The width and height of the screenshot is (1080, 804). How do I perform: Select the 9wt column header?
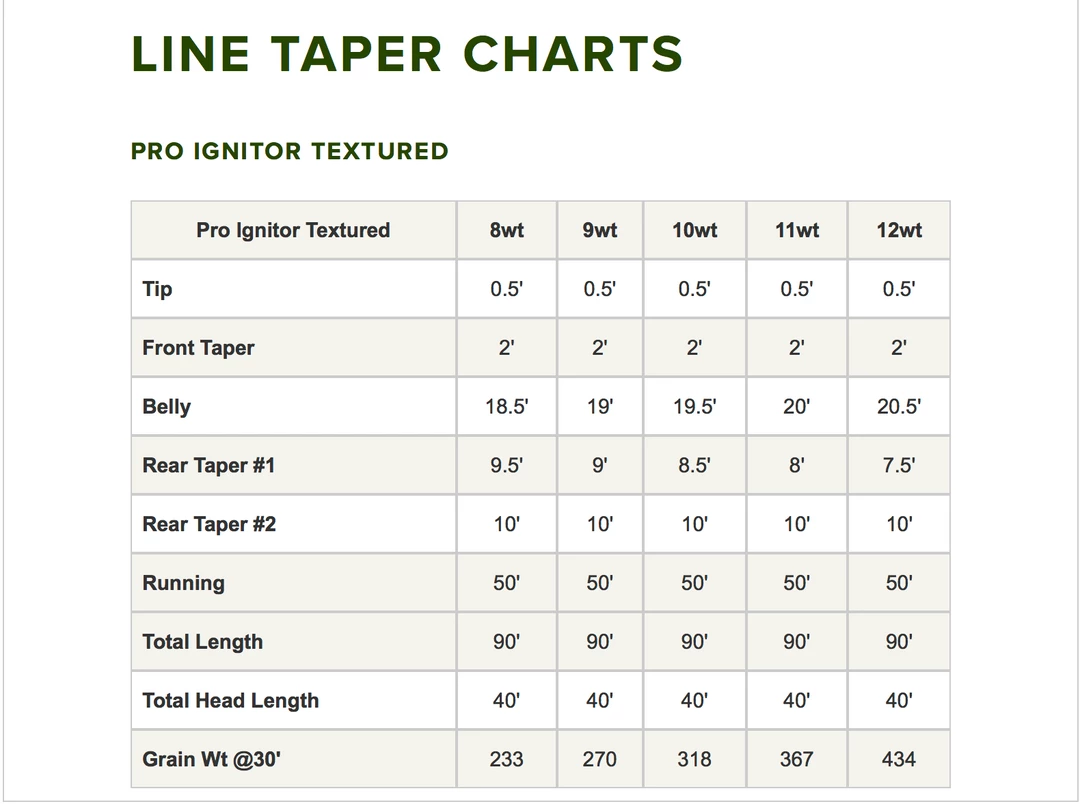pos(600,230)
